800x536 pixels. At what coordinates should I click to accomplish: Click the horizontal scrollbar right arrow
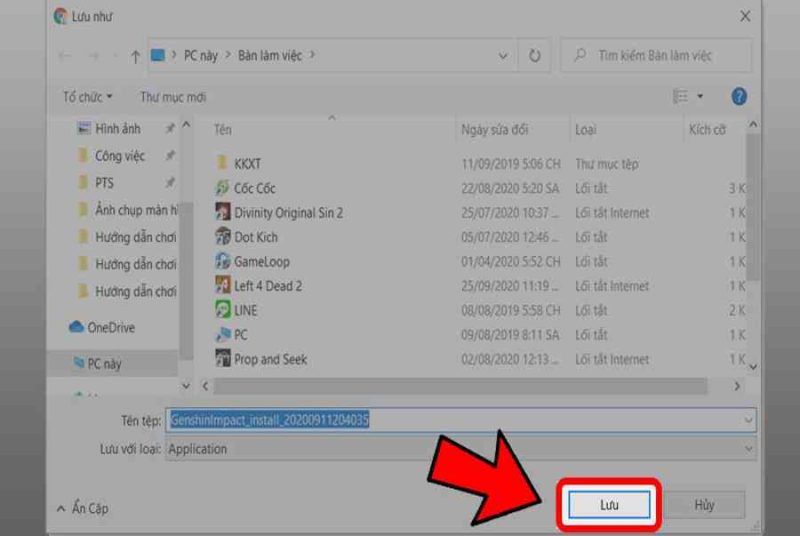(x=737, y=386)
